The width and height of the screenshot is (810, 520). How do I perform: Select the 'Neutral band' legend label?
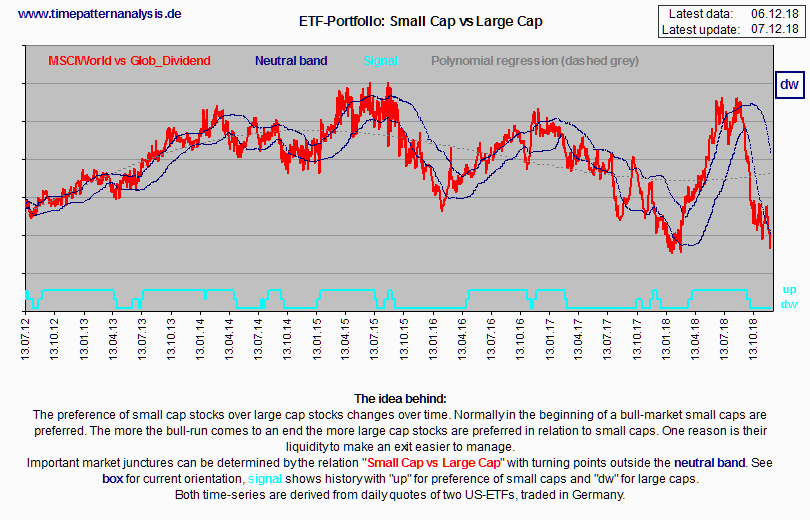tap(291, 61)
